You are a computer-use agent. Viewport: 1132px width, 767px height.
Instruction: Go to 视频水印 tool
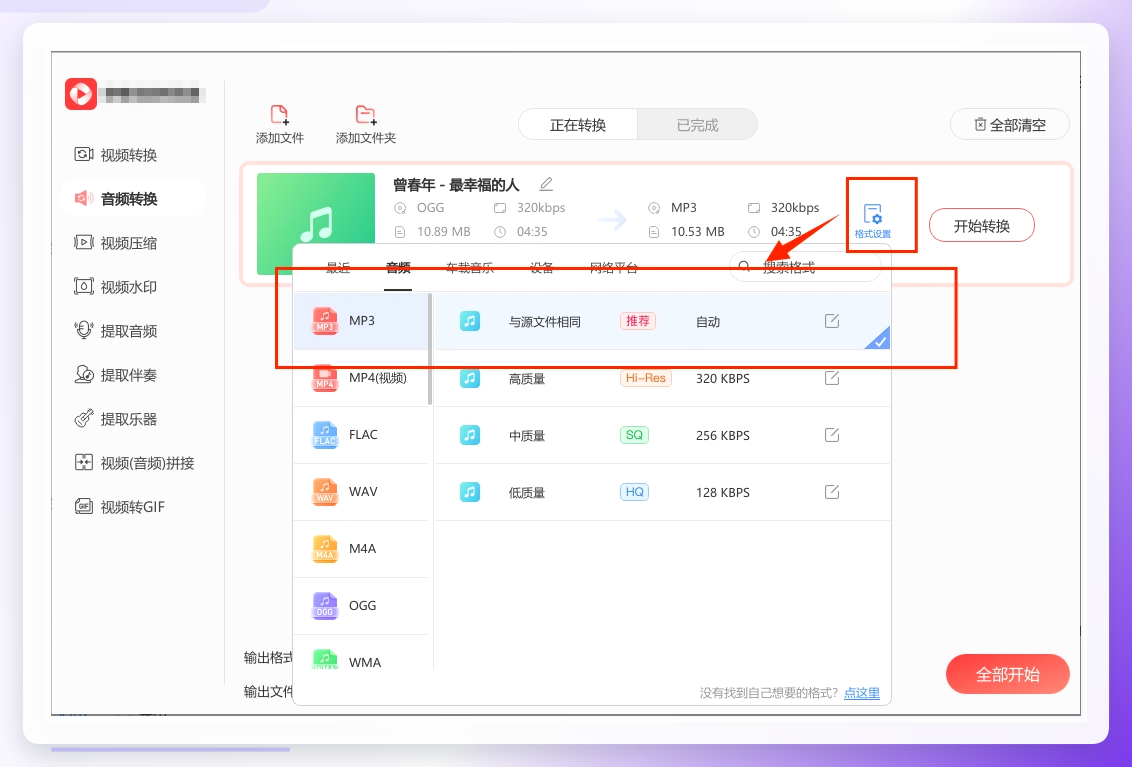(x=116, y=287)
